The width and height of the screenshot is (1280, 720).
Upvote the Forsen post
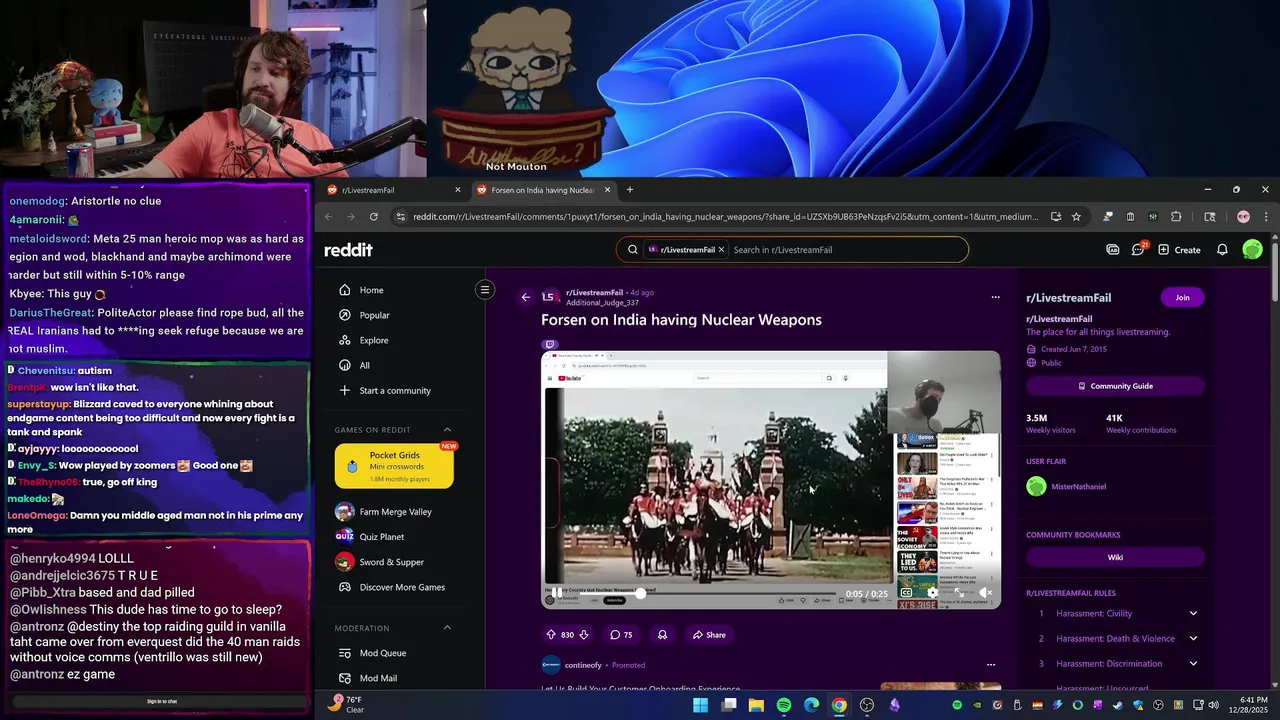(x=551, y=635)
